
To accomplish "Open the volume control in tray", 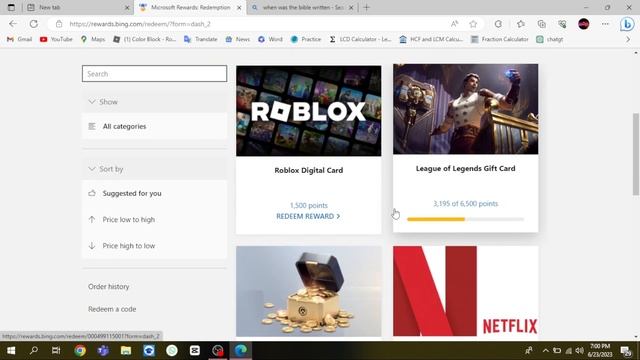I will pos(579,351).
